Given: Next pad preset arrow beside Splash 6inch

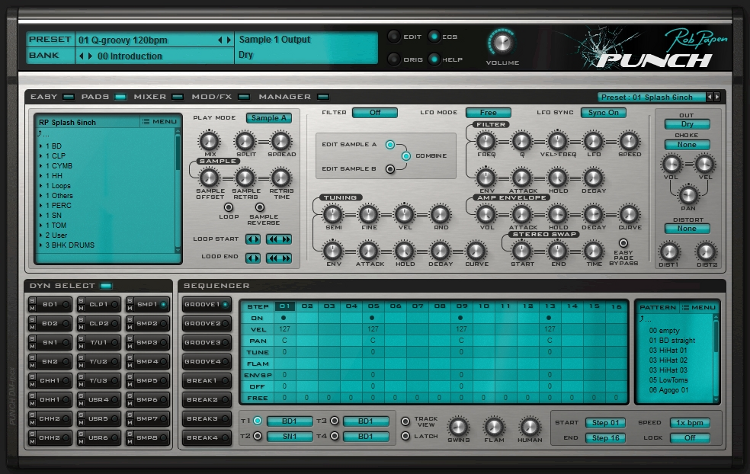Looking at the screenshot, I should point(717,97).
